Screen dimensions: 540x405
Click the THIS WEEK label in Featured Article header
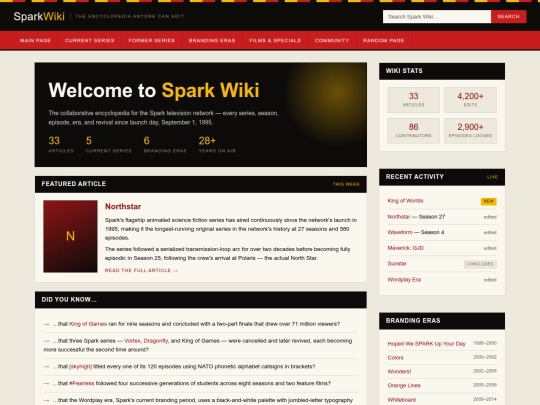[346, 184]
